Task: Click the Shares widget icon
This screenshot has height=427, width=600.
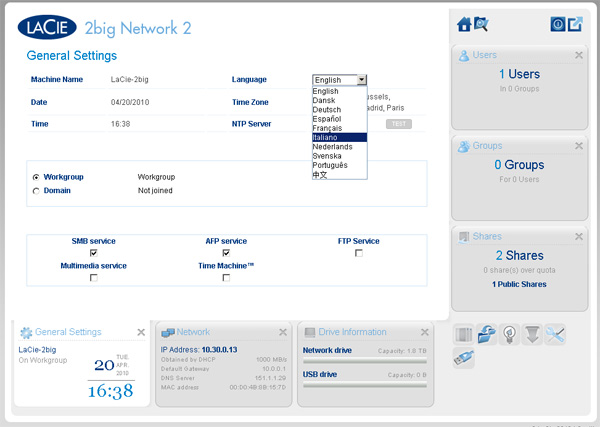Action: click(x=464, y=237)
